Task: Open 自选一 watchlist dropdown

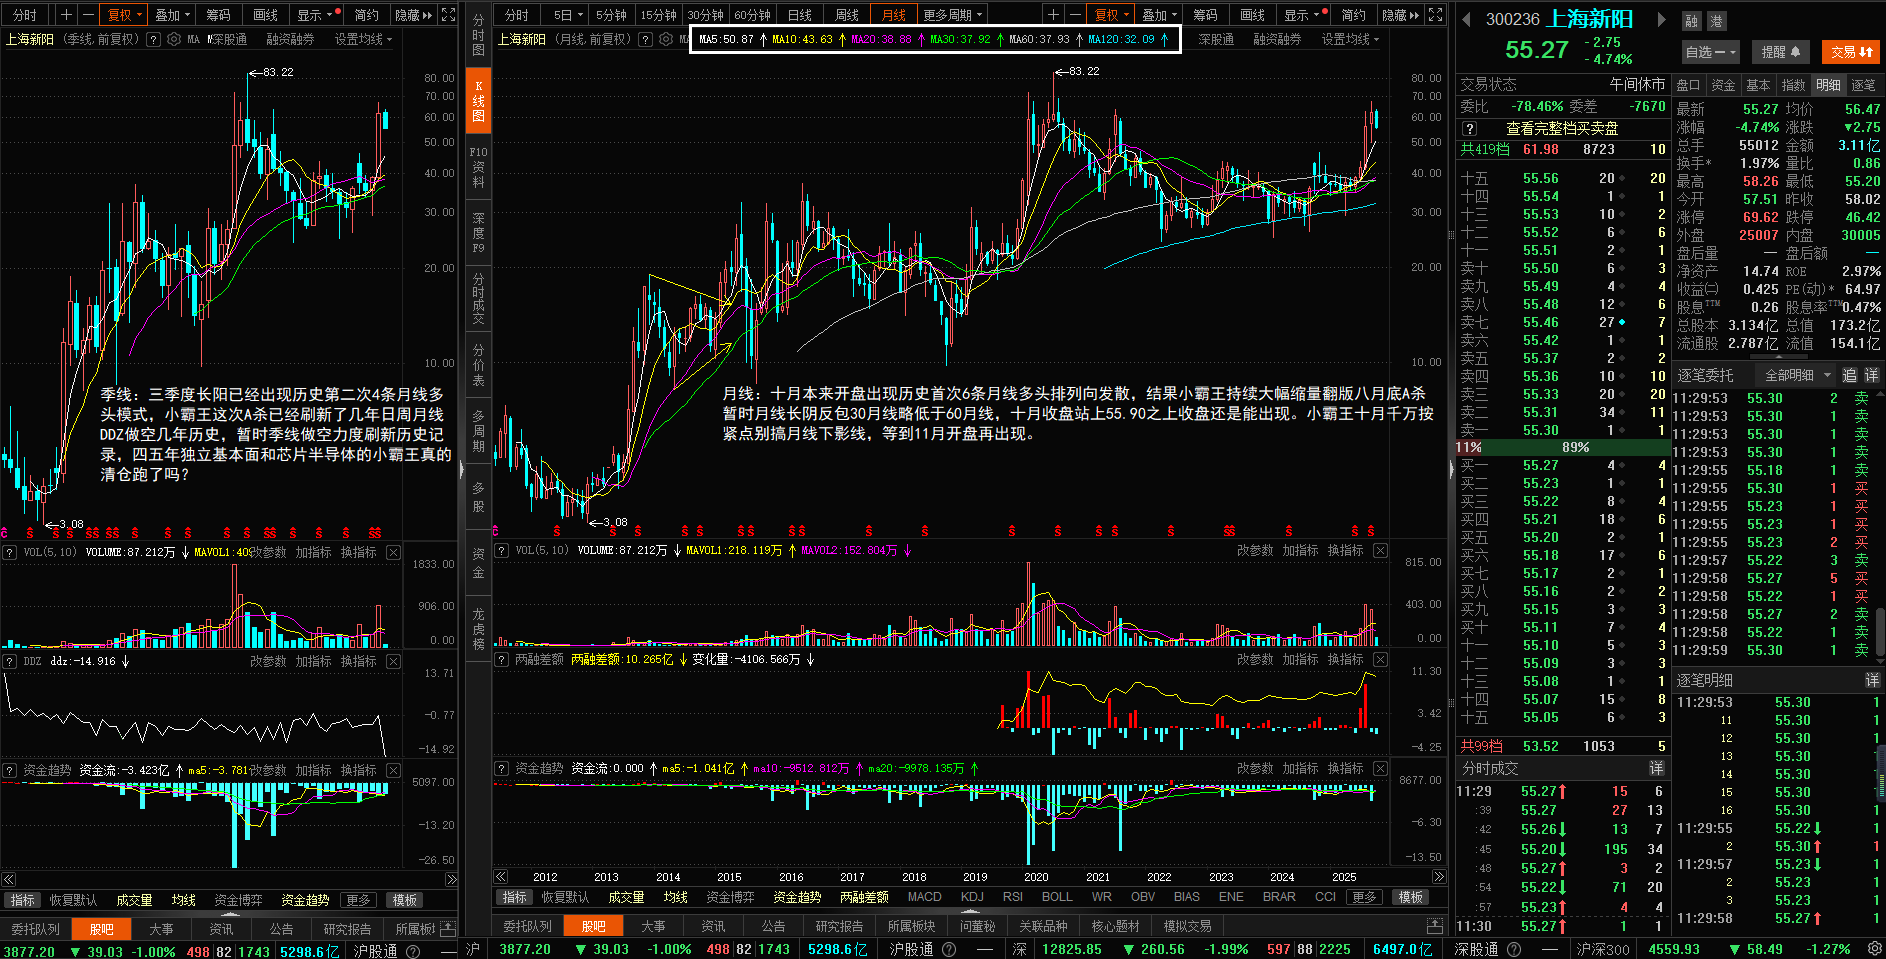Action: click(x=1710, y=52)
